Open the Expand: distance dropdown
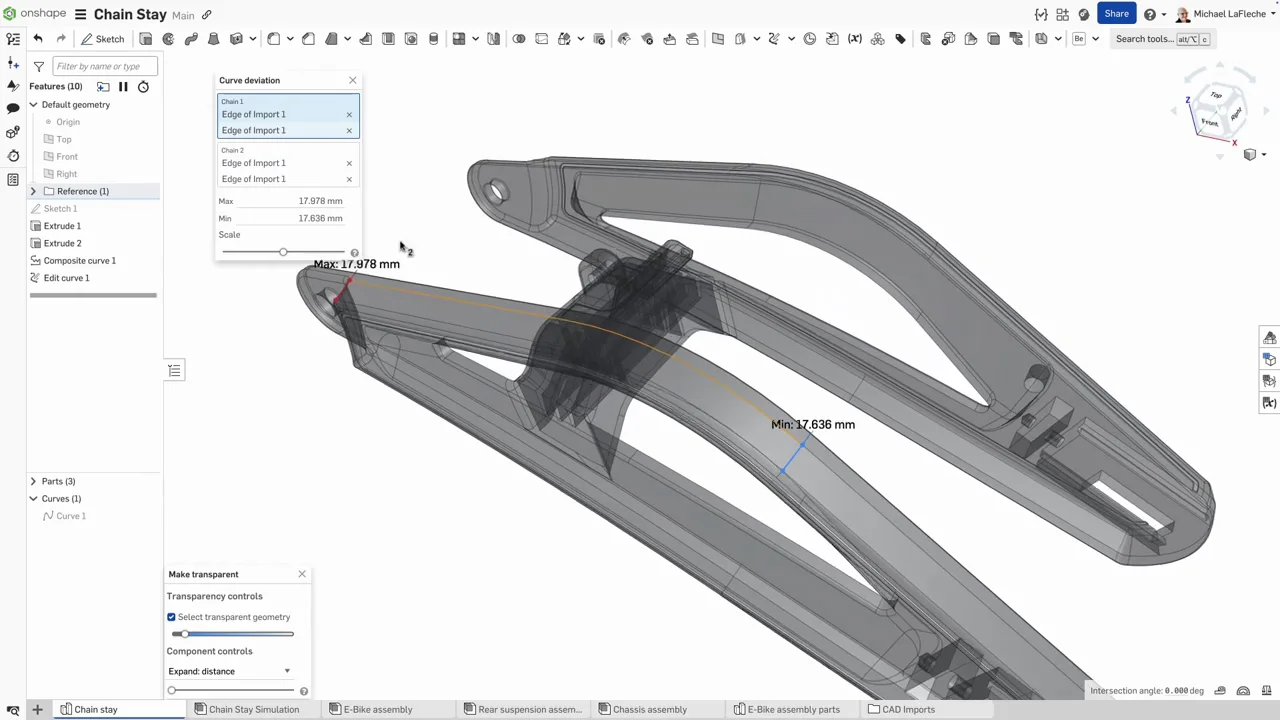 pos(229,671)
